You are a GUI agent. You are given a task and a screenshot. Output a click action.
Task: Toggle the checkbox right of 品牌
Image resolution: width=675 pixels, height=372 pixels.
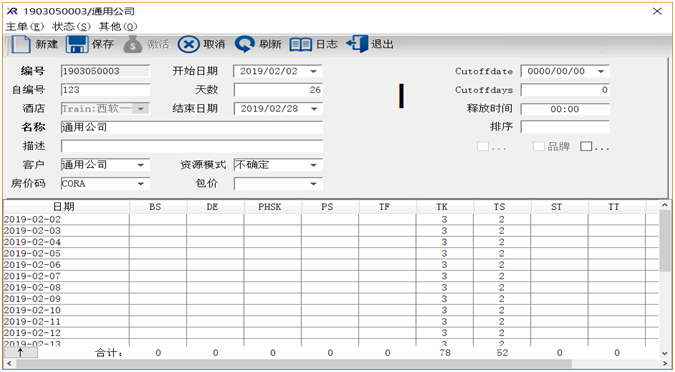coord(586,146)
